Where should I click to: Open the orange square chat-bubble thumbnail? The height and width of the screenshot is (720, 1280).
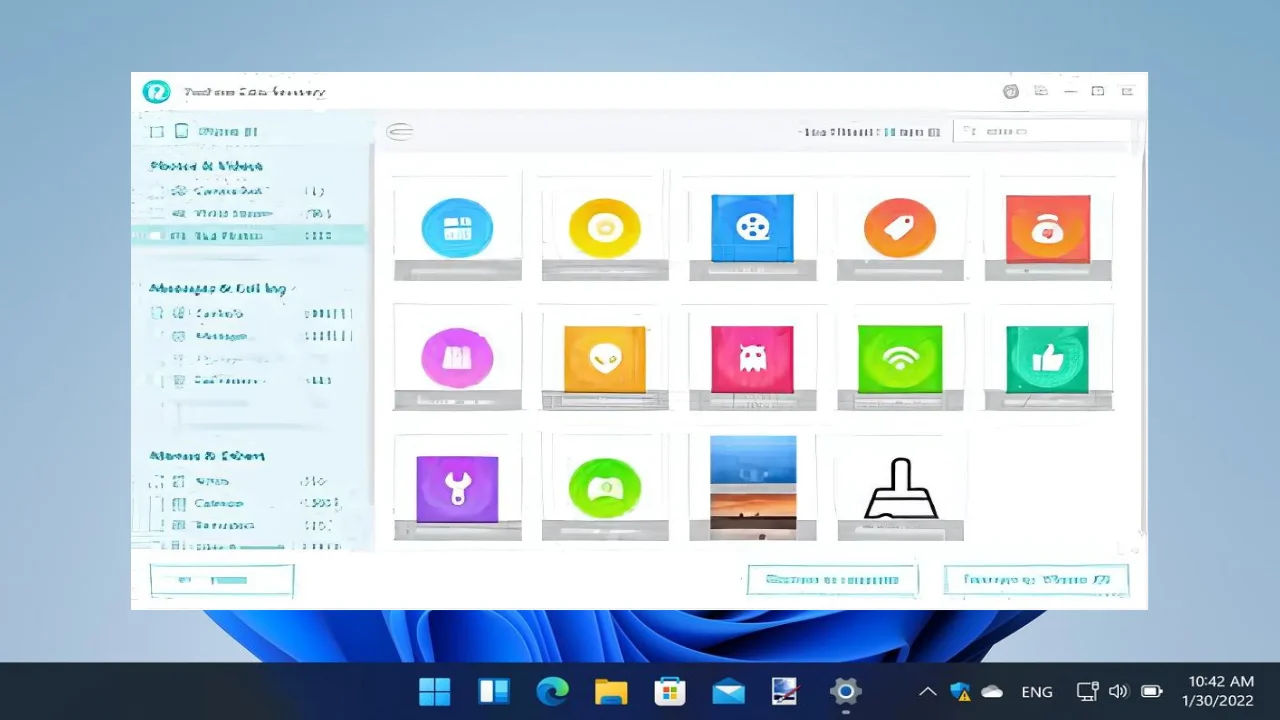tap(604, 357)
